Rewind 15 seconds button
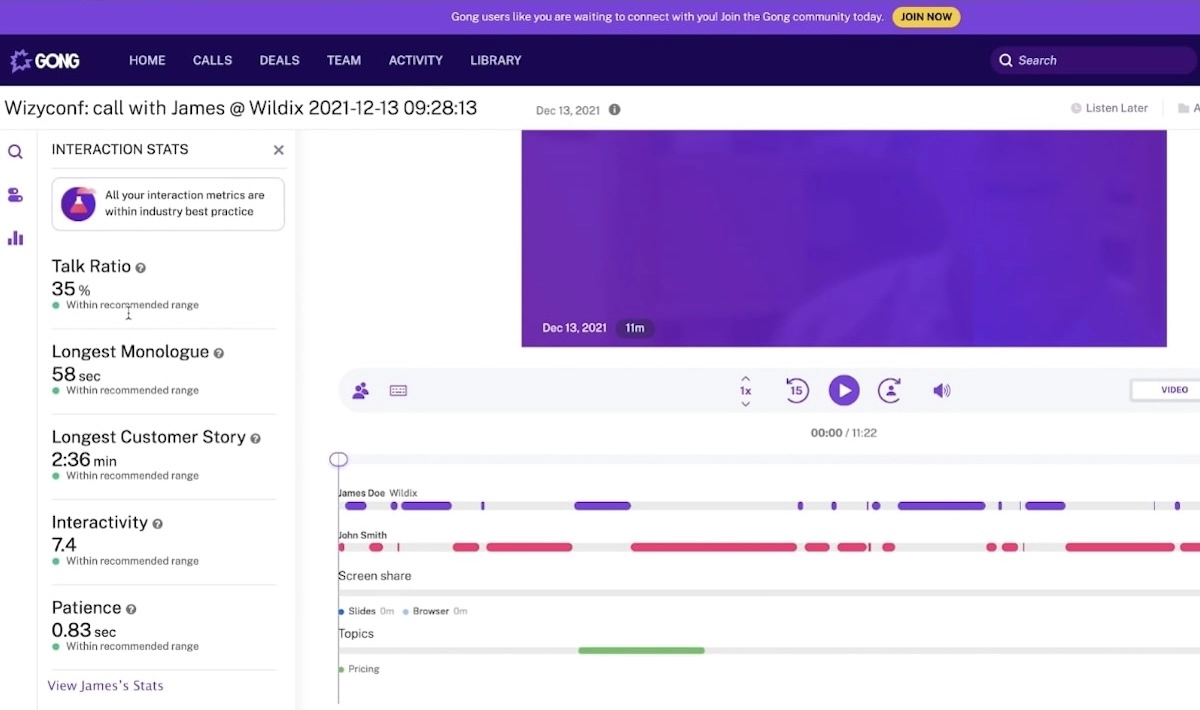The image size is (1200, 710). 796,391
